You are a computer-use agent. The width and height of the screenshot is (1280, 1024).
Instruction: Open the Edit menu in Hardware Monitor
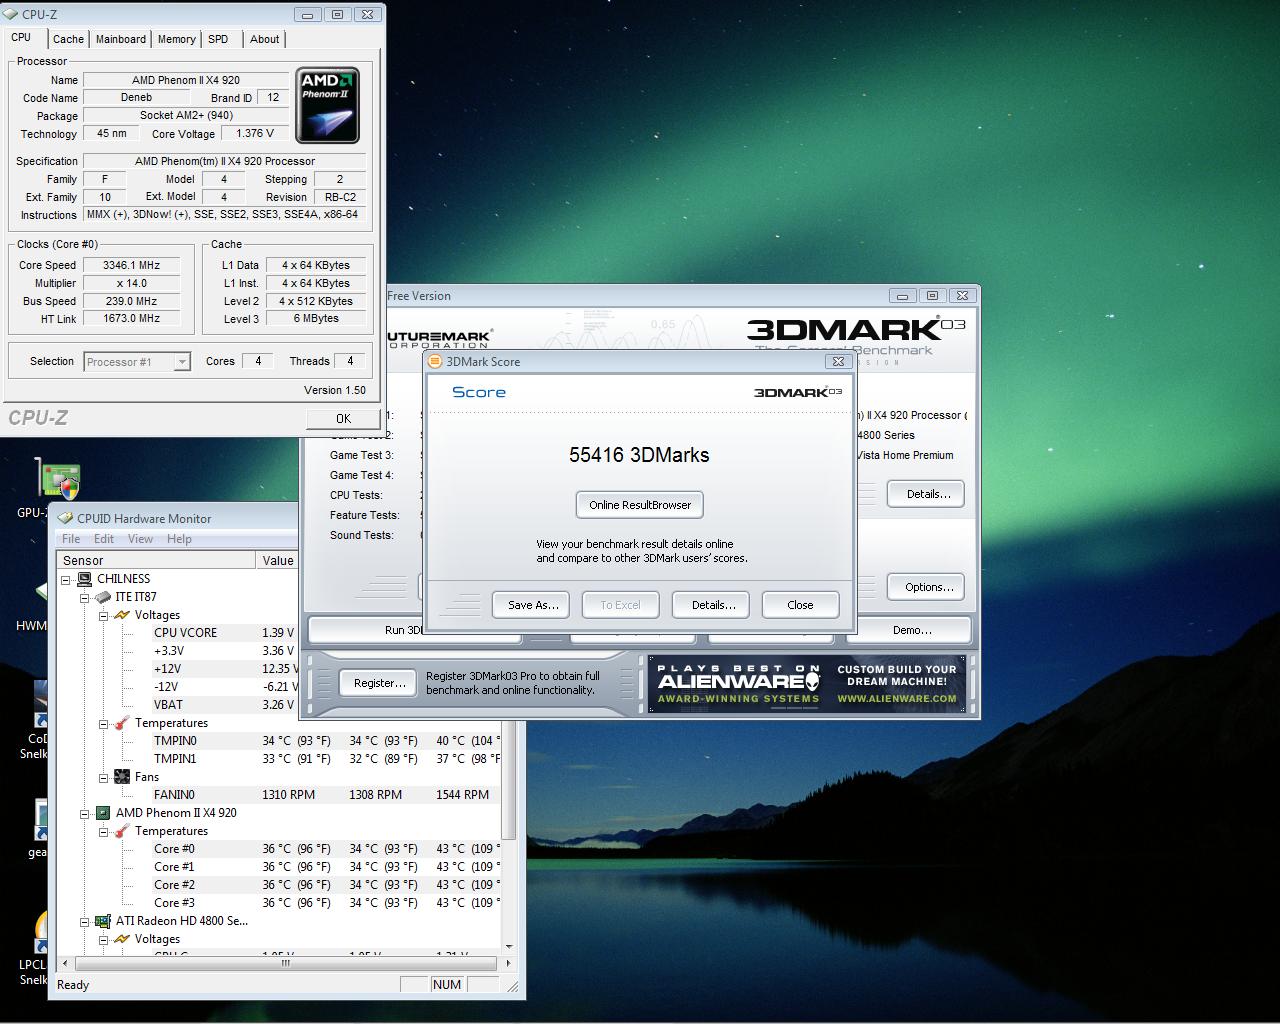point(104,539)
